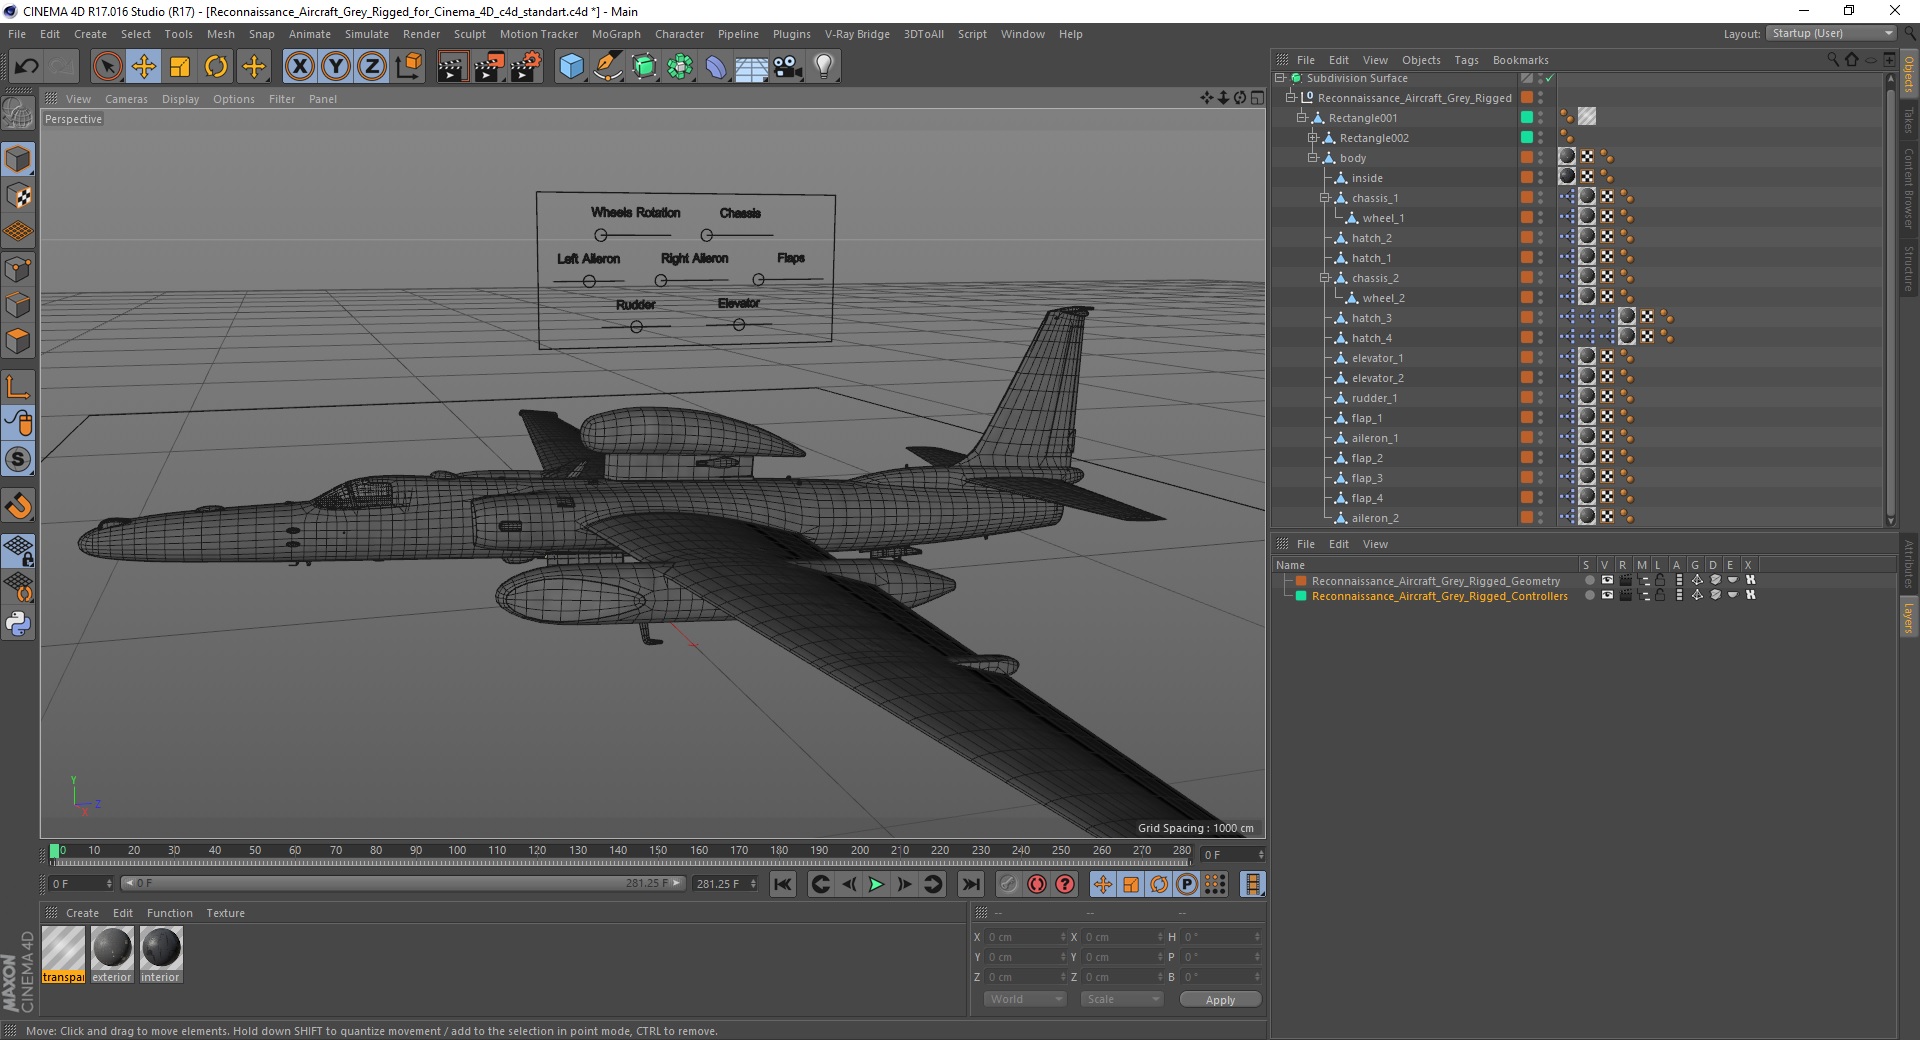Add a Cube primitive object
The height and width of the screenshot is (1040, 1920).
click(571, 67)
